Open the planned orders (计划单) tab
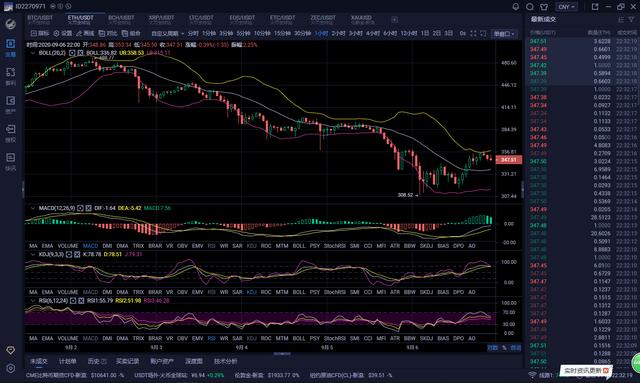Screen dimensions: 640x383 point(67,361)
